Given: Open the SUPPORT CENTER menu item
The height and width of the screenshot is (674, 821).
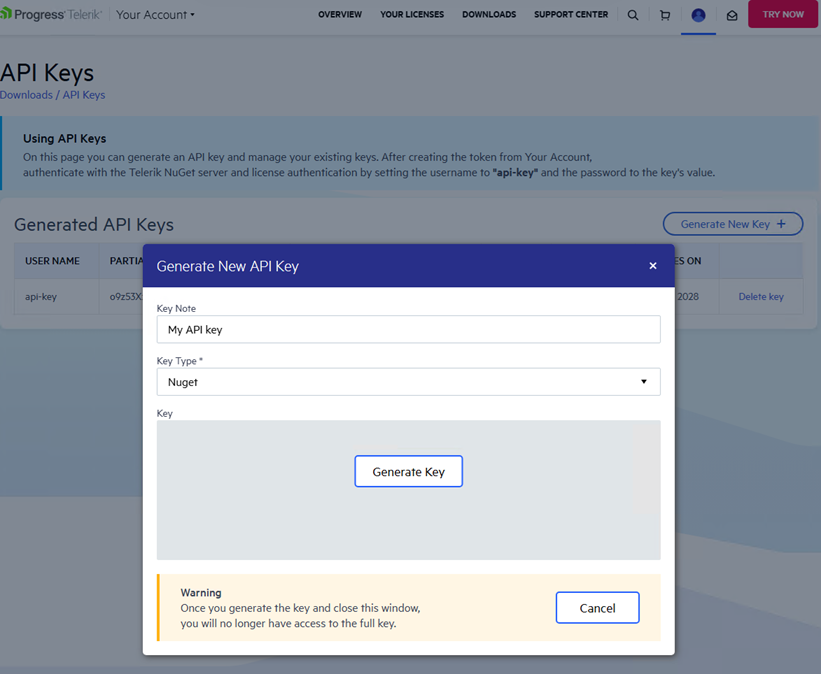Looking at the screenshot, I should (x=570, y=14).
